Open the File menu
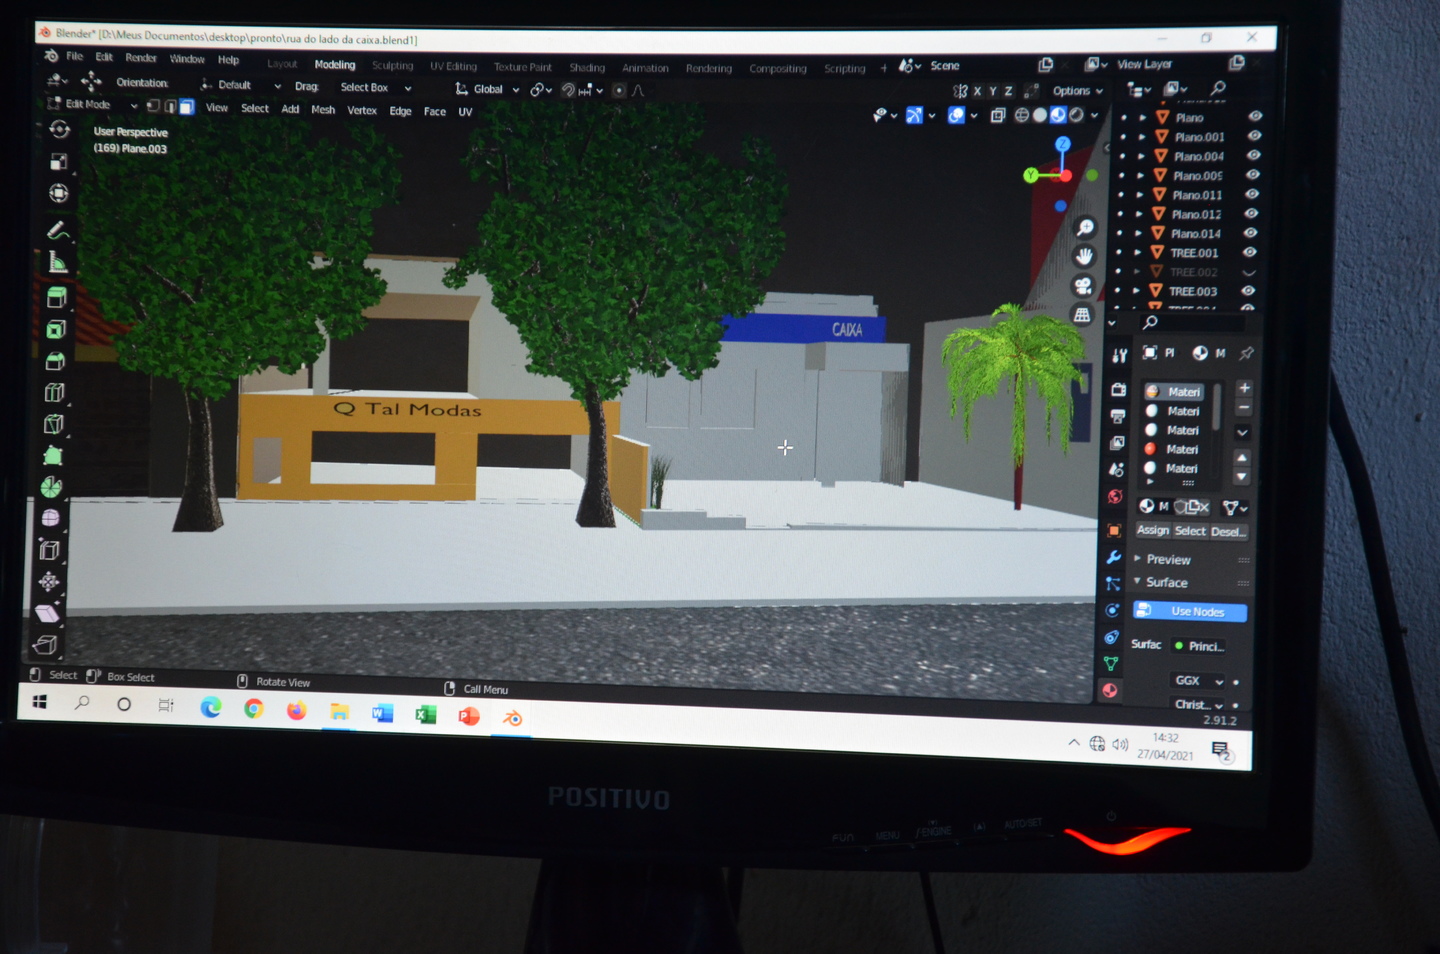The height and width of the screenshot is (954, 1440). click(x=75, y=56)
